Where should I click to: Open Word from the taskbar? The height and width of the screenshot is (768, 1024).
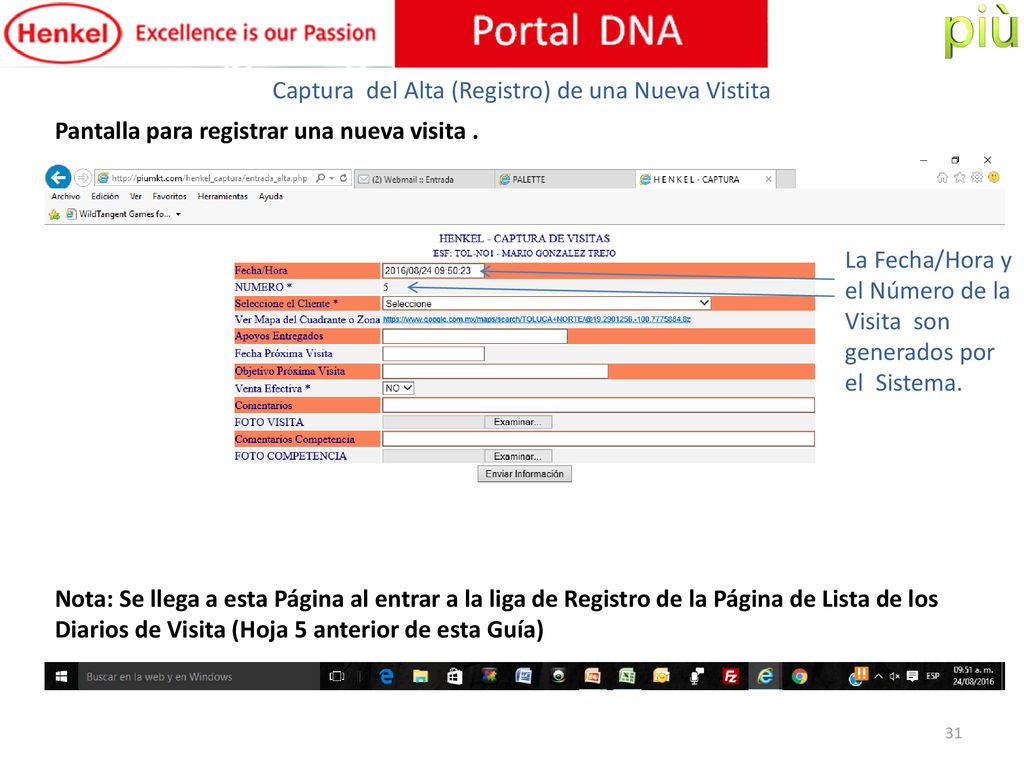[523, 677]
